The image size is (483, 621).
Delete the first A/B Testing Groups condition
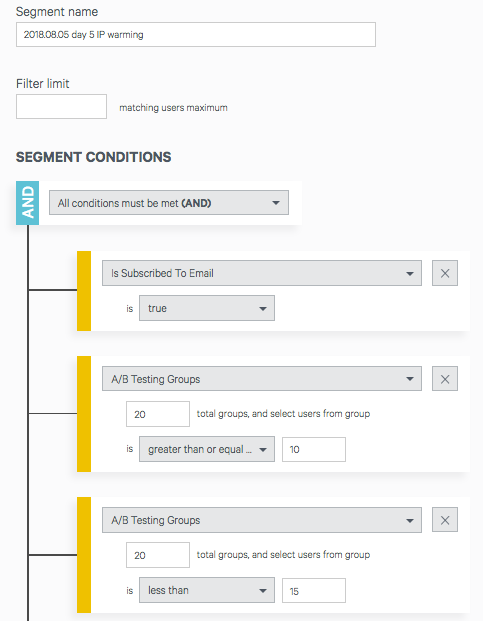click(445, 379)
